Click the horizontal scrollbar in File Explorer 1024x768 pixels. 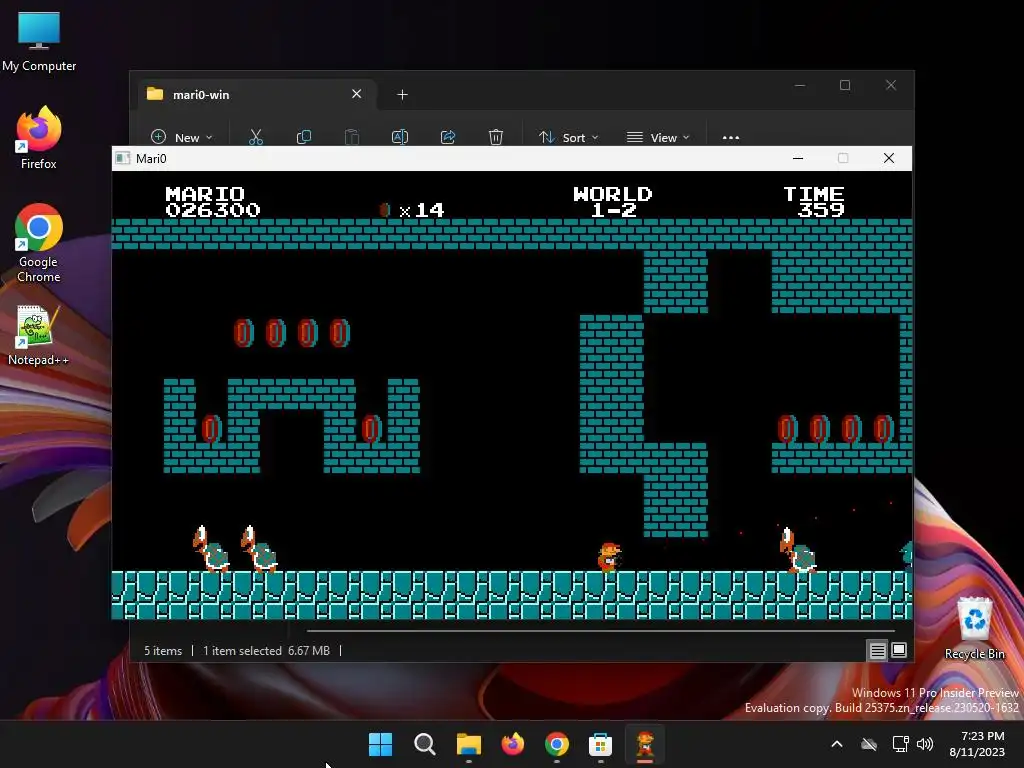click(x=600, y=631)
